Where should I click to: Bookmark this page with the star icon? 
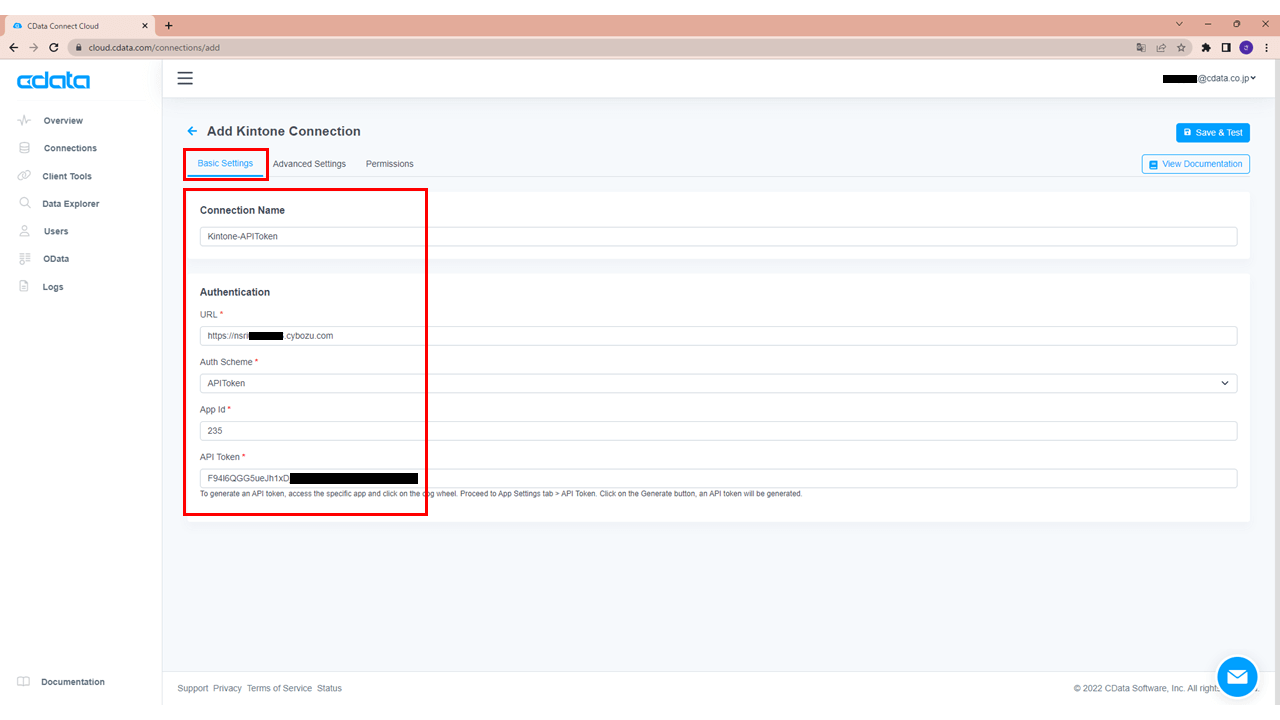(x=1181, y=47)
